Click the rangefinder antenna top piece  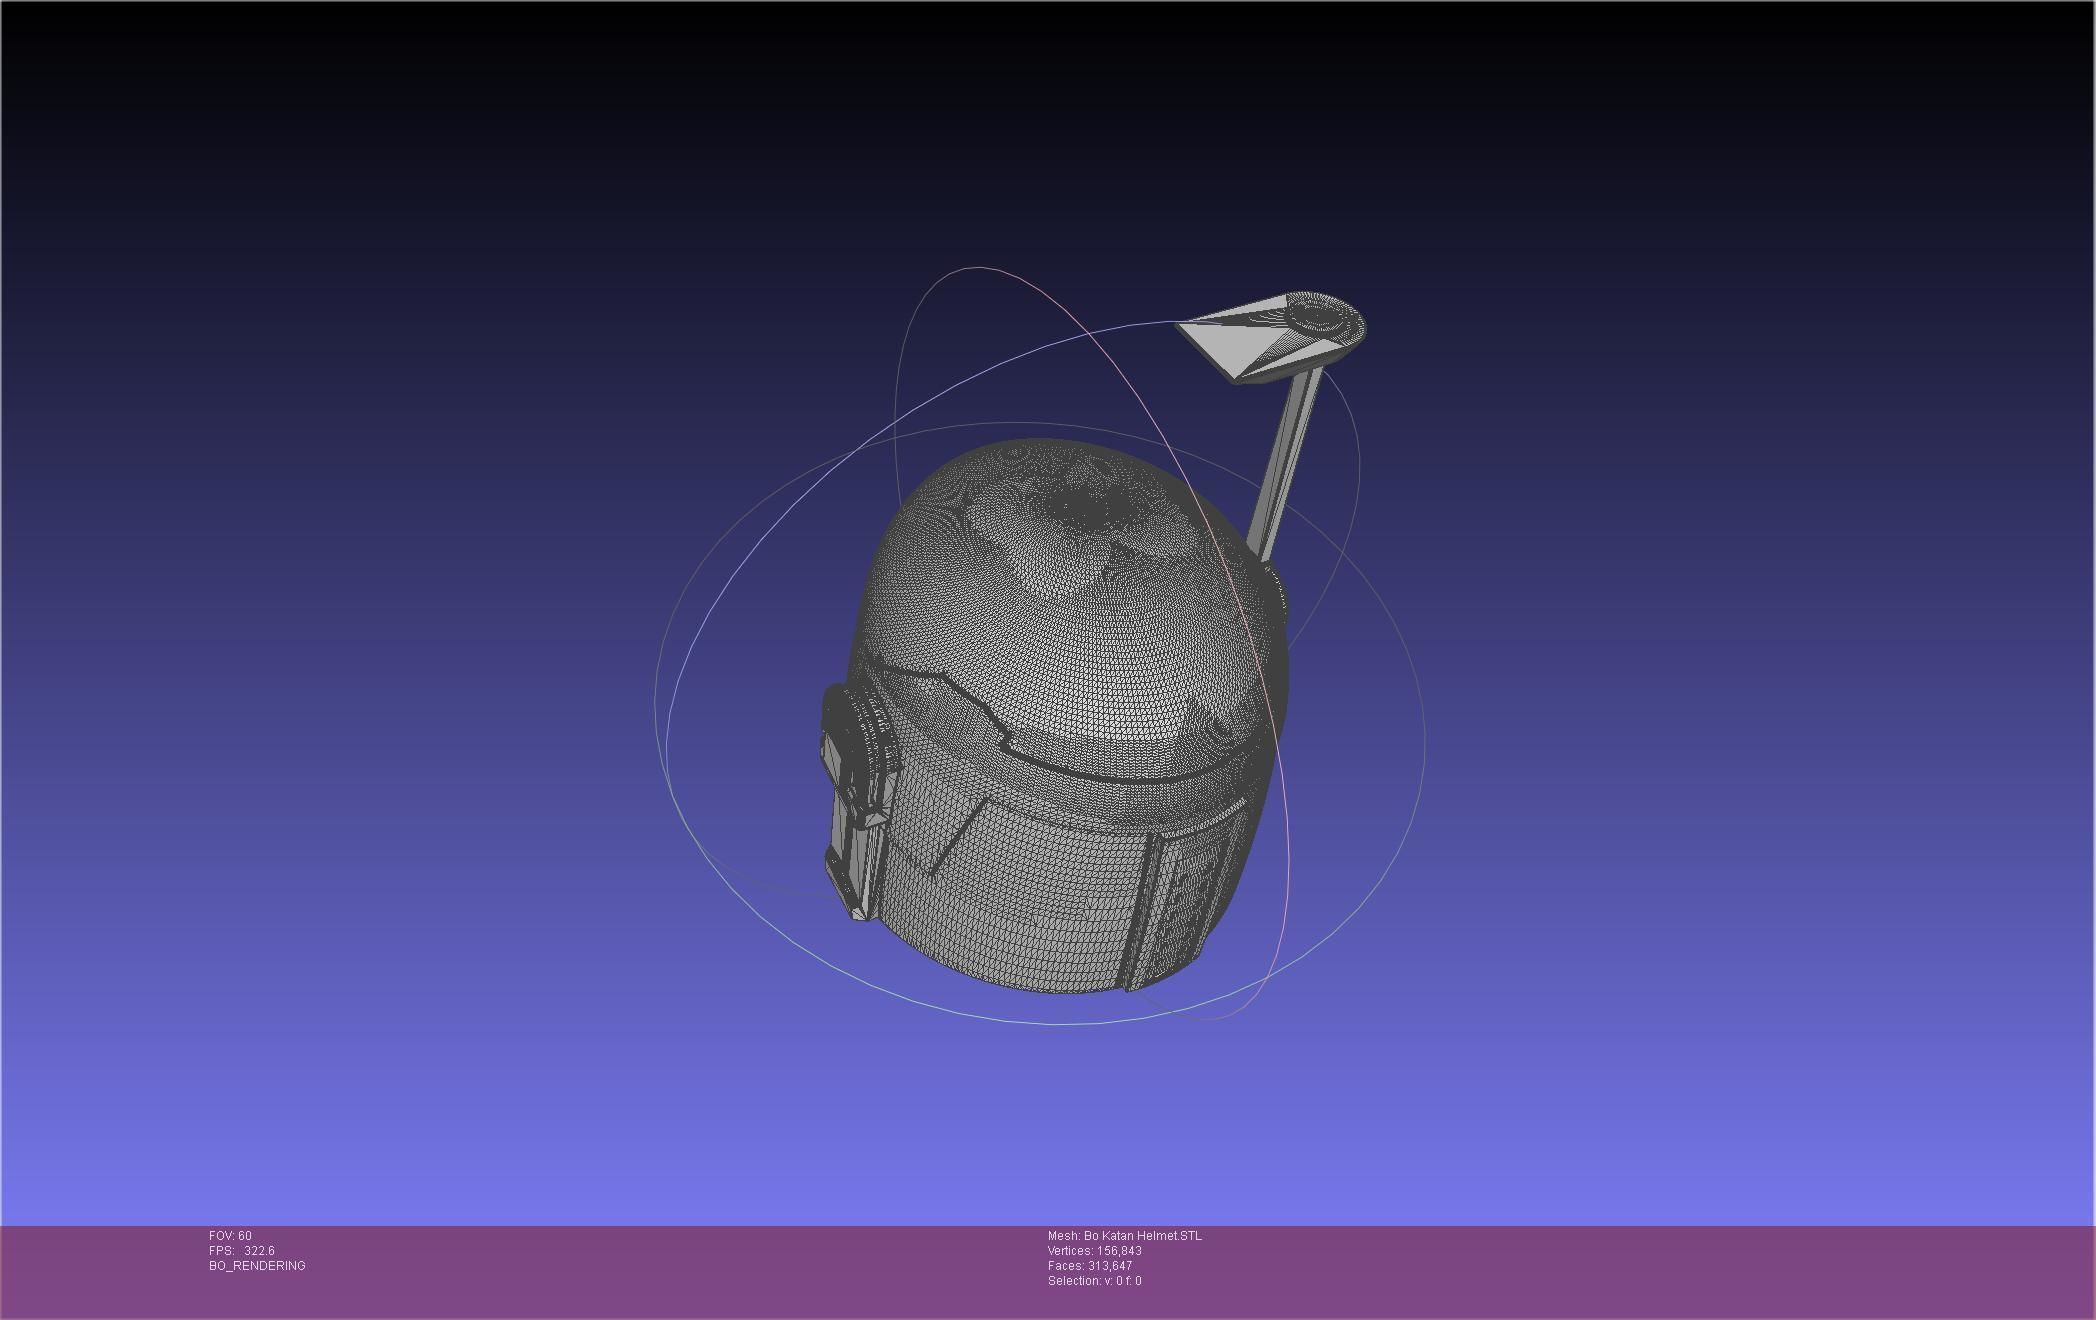click(1270, 336)
